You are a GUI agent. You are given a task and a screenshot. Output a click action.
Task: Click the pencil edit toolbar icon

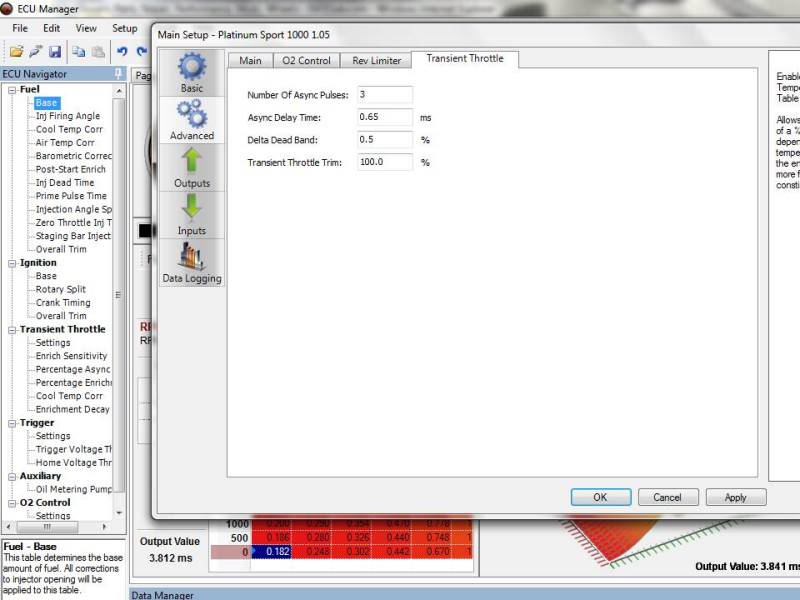point(36,52)
